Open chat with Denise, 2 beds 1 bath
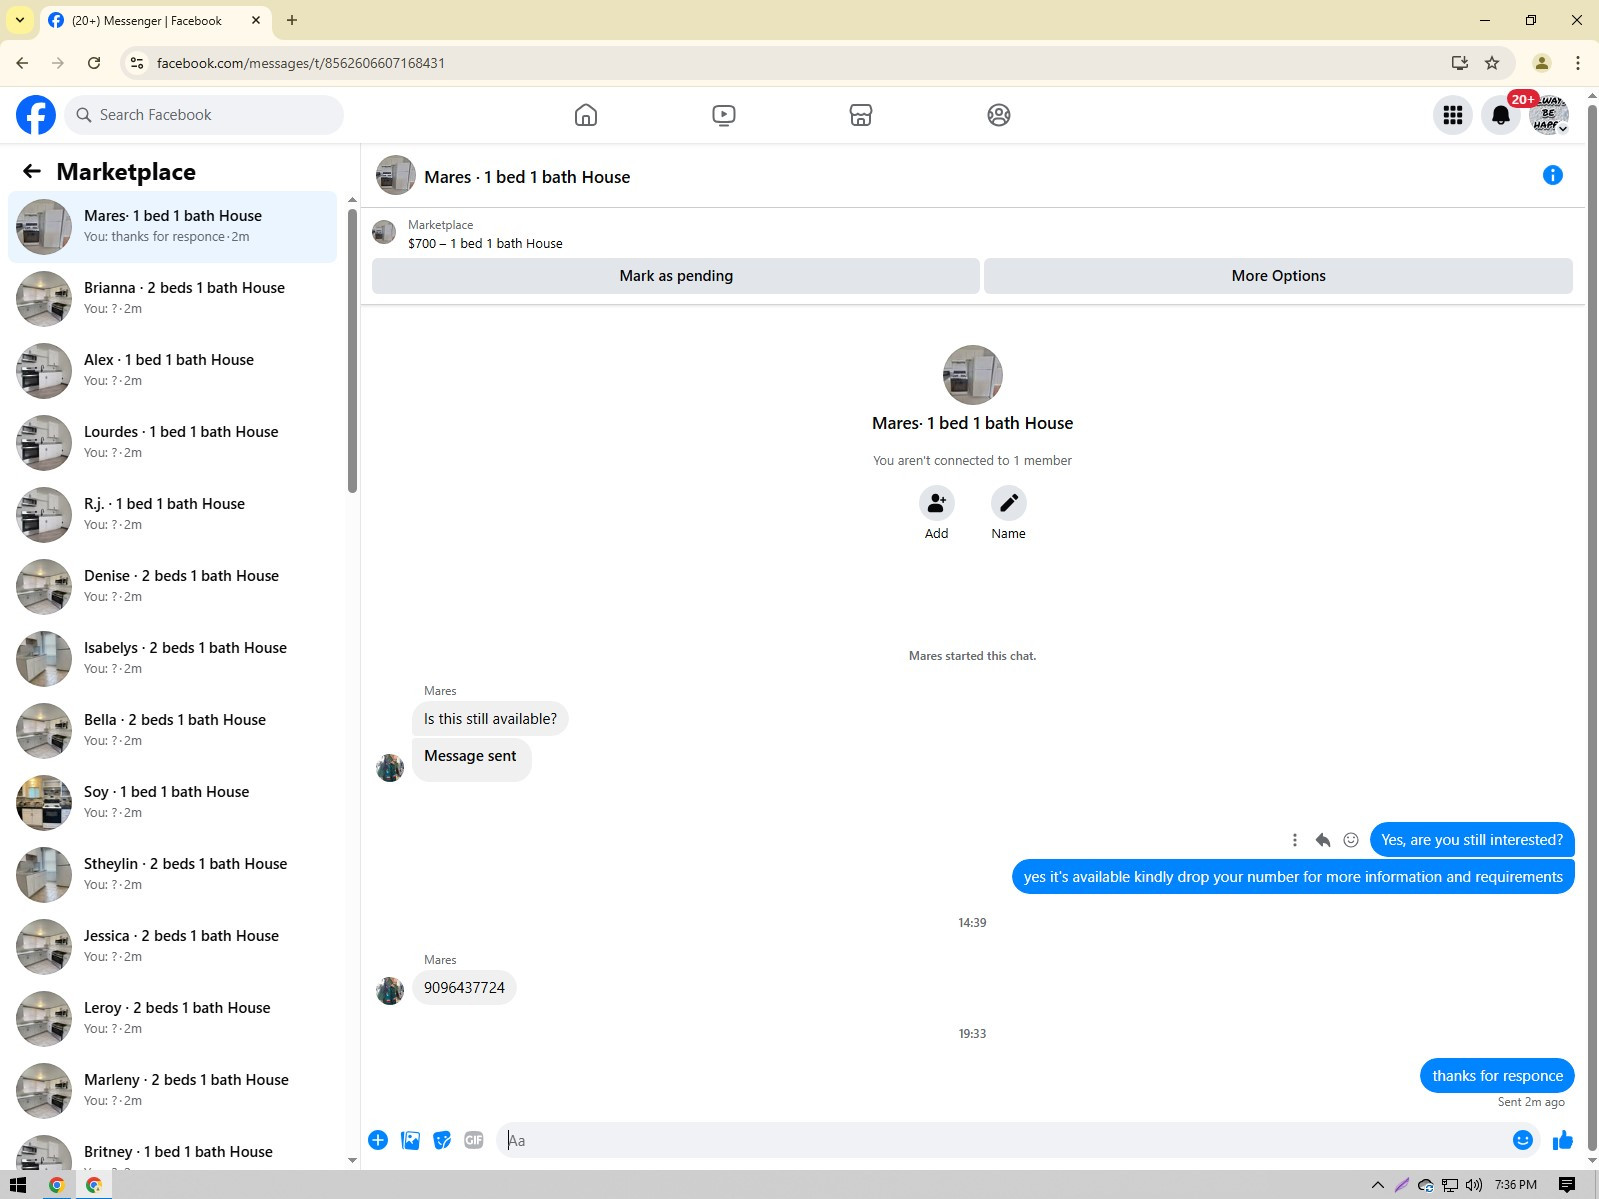This screenshot has width=1599, height=1199. click(x=173, y=587)
